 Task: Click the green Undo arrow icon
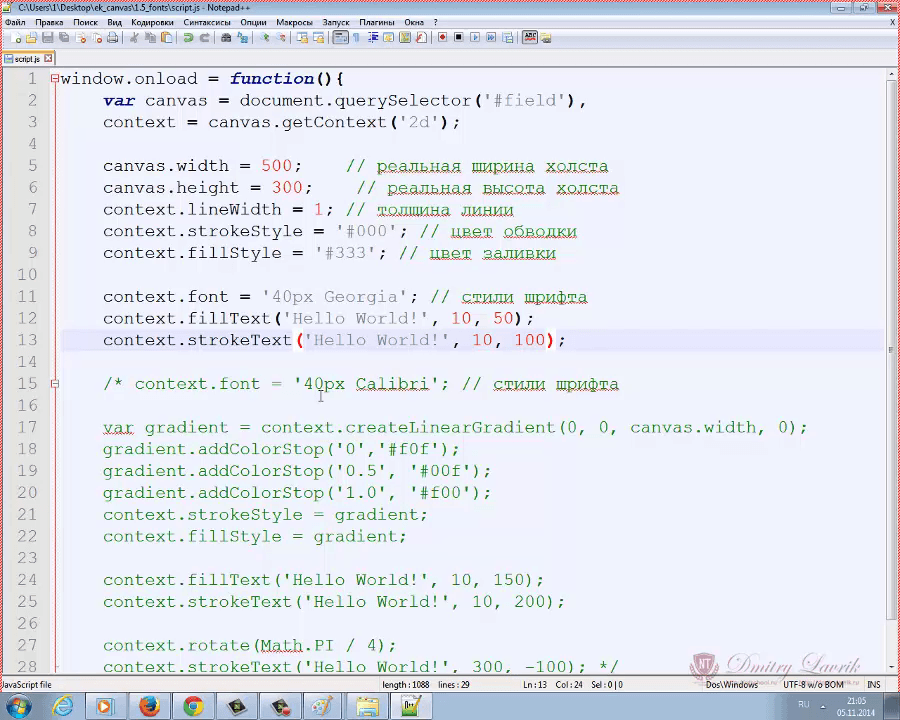[188, 38]
